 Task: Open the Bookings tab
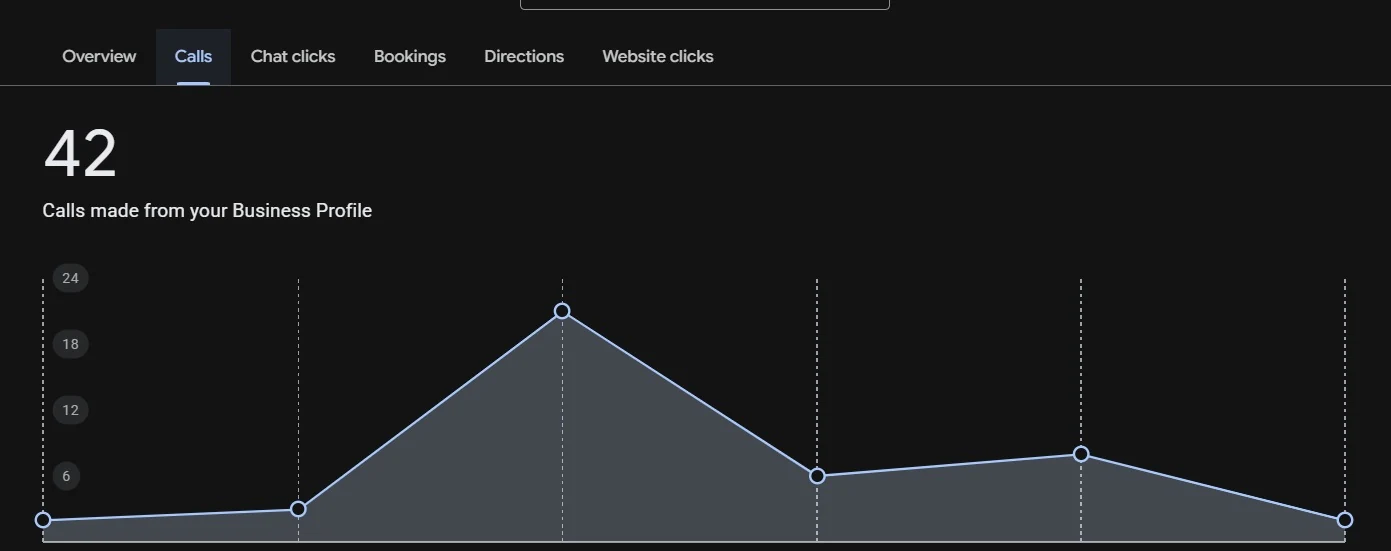click(x=410, y=57)
